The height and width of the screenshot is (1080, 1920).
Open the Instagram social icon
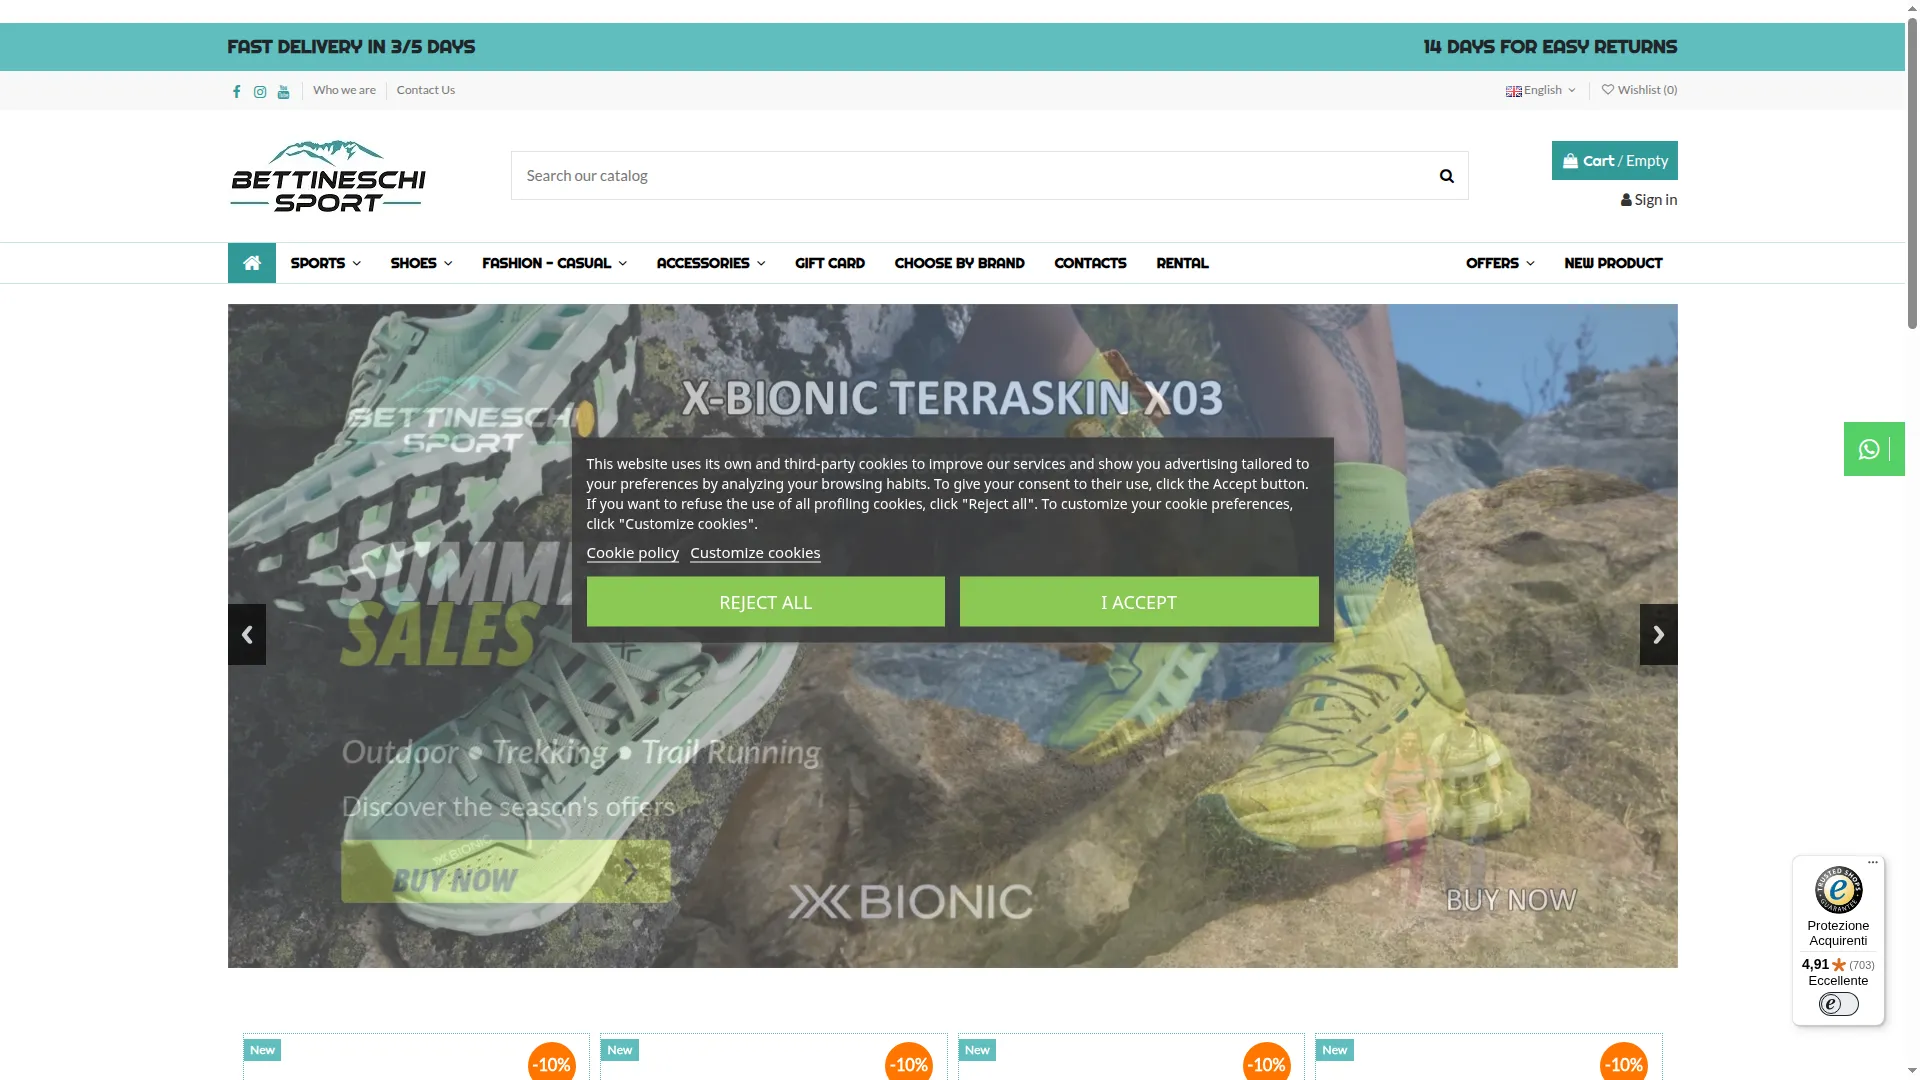pyautogui.click(x=260, y=92)
